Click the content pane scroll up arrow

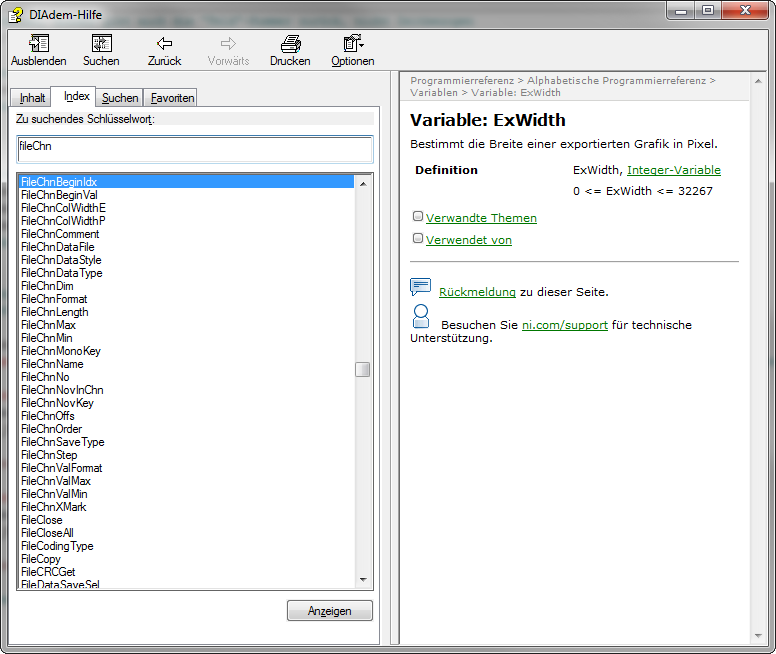(x=758, y=81)
